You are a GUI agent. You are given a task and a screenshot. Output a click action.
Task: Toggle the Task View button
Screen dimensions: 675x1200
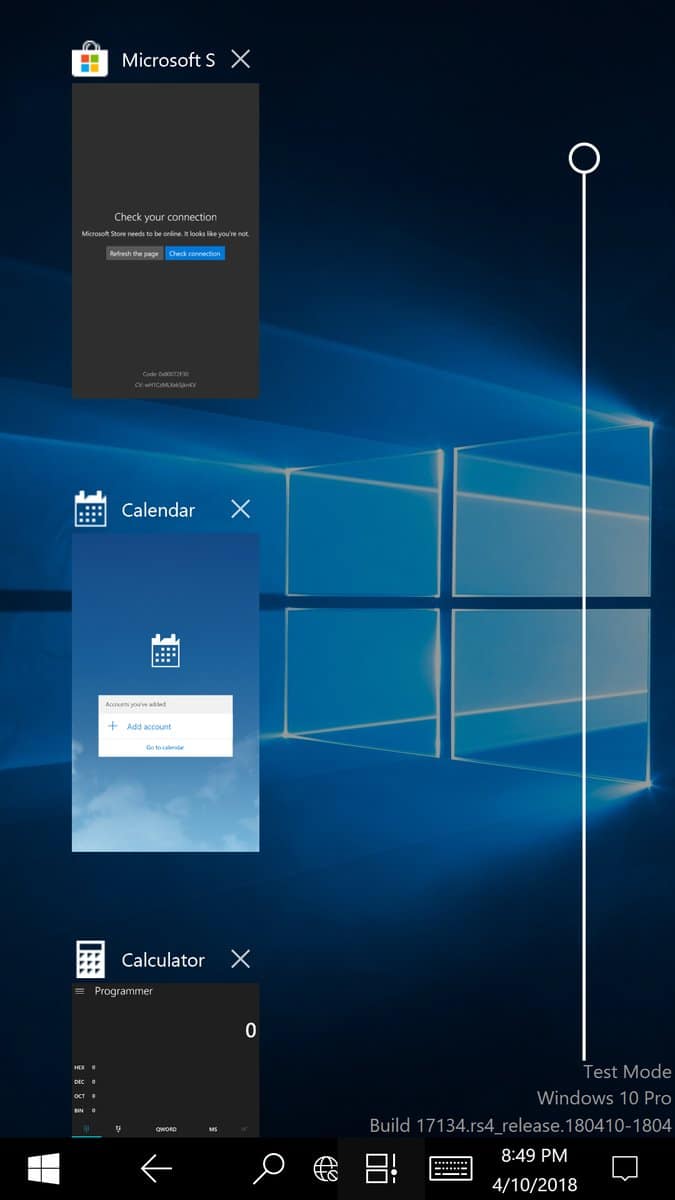(381, 1168)
